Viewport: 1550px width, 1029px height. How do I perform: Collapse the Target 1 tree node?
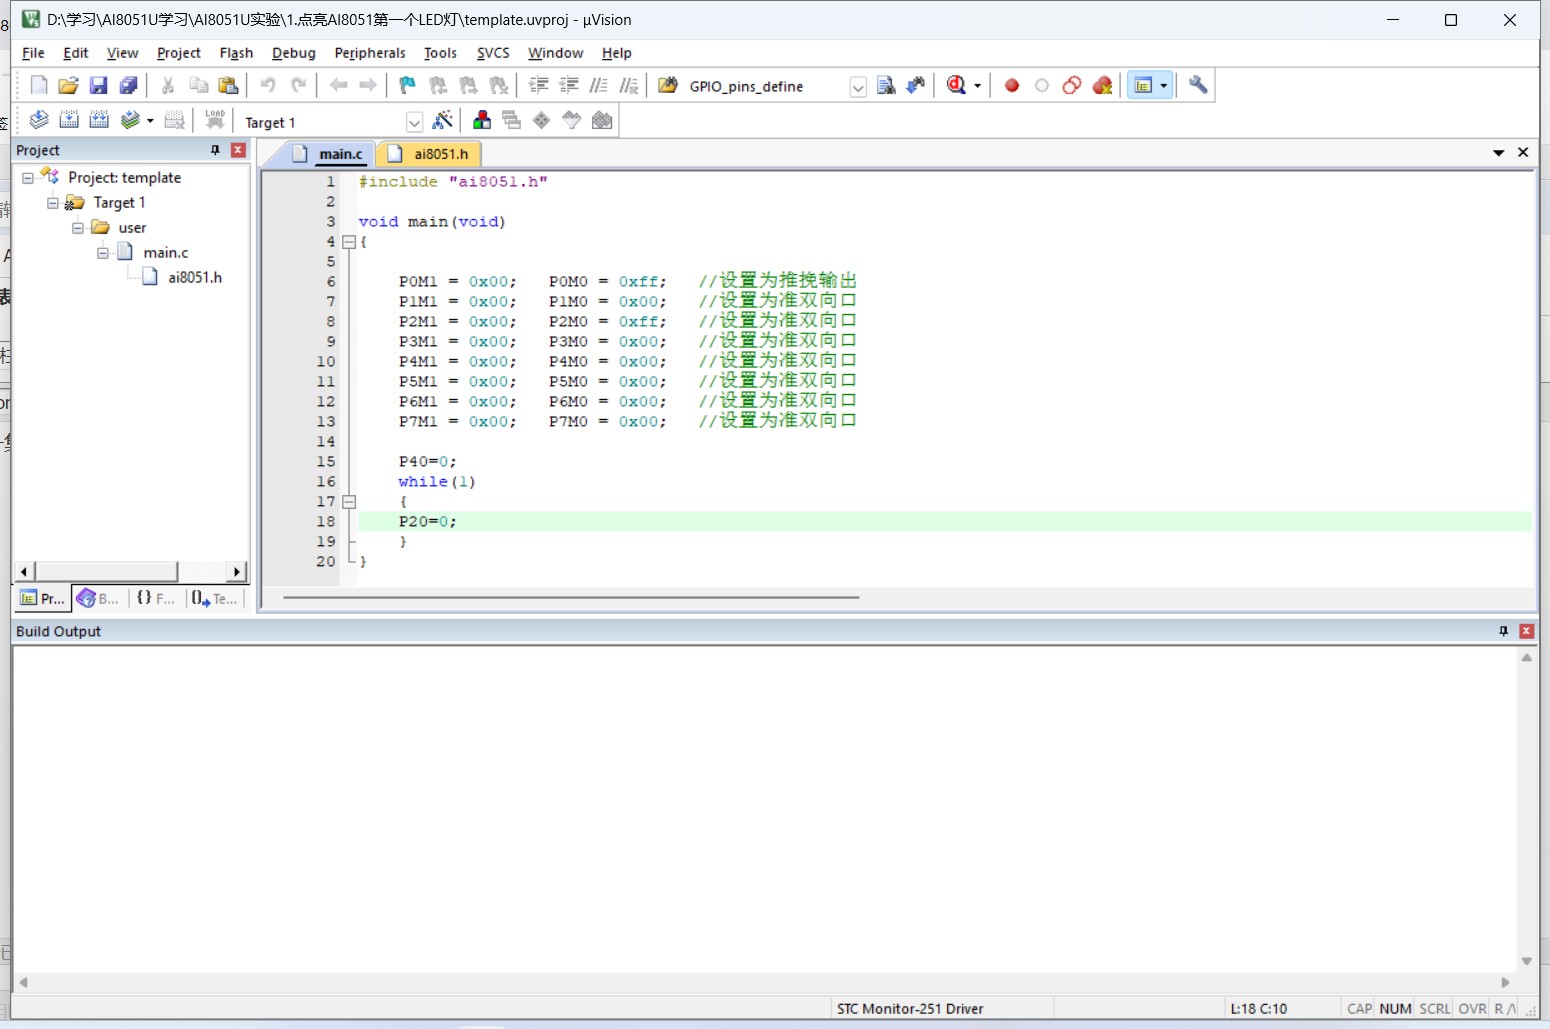(53, 203)
